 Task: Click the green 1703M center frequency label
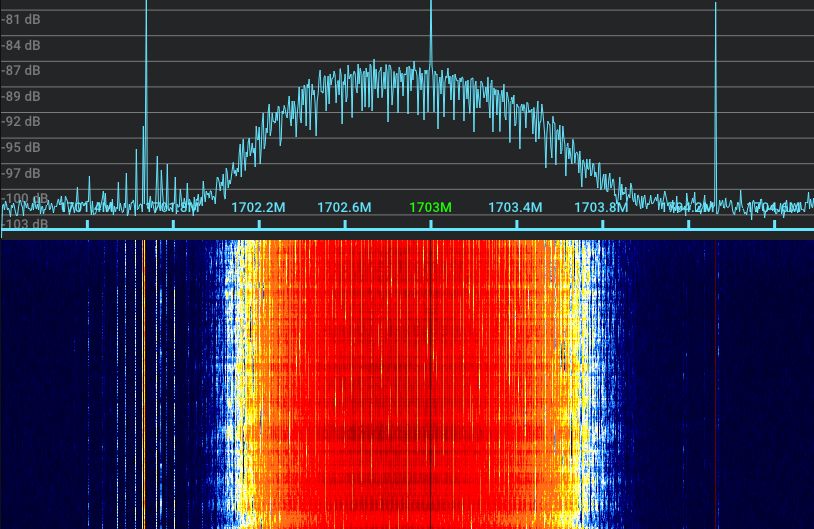pyautogui.click(x=430, y=207)
